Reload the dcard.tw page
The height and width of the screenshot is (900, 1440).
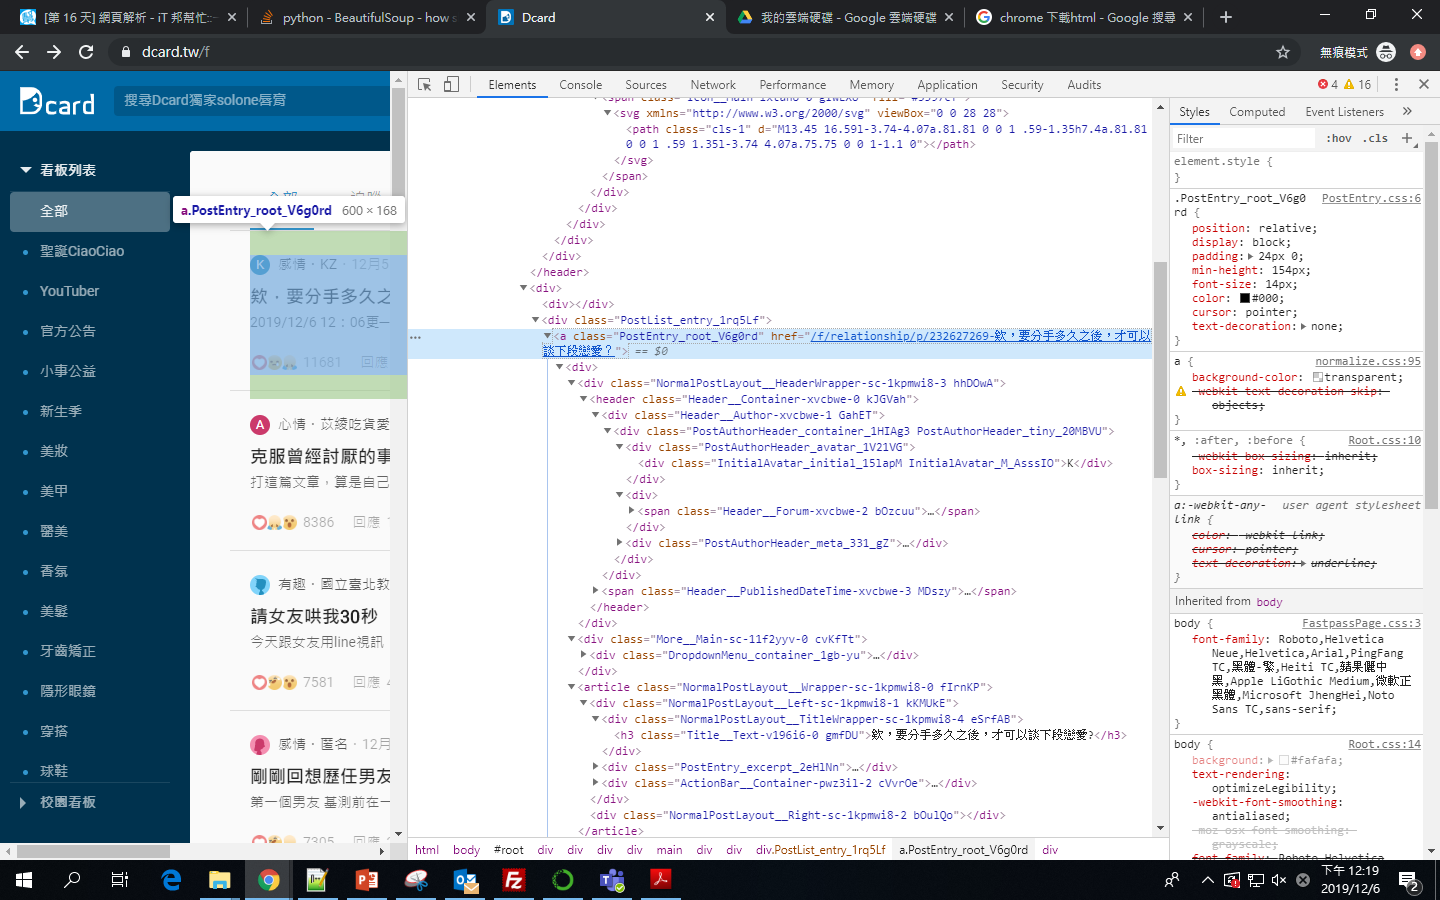pyautogui.click(x=86, y=52)
